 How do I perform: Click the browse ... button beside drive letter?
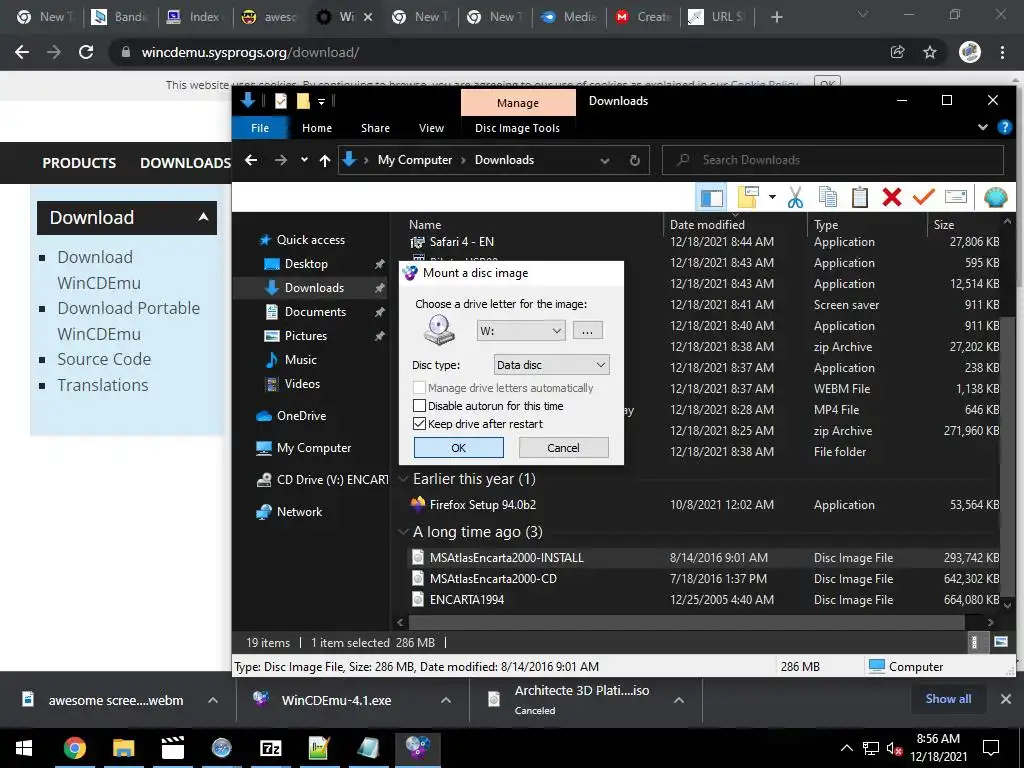coord(587,330)
